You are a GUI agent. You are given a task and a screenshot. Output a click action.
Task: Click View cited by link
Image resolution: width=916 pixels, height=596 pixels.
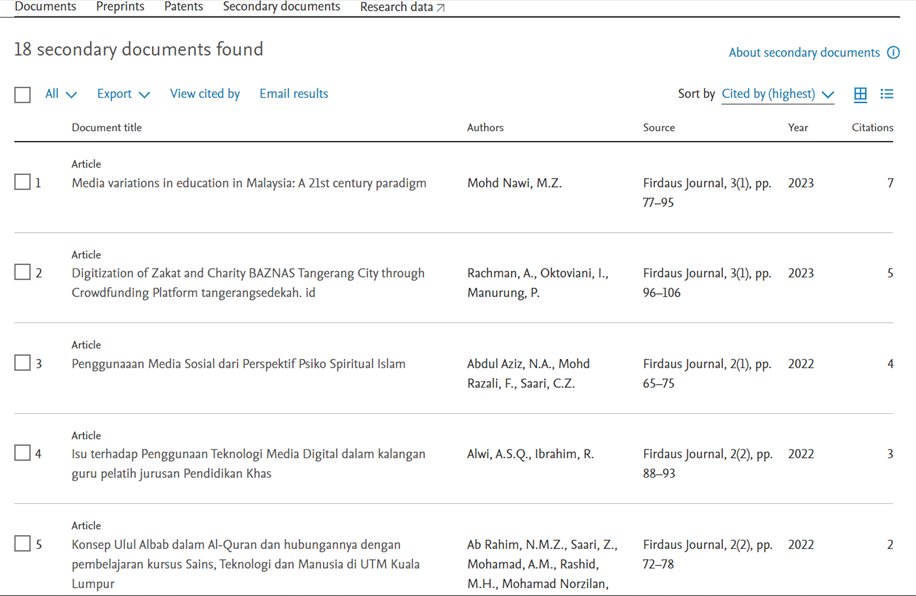tap(205, 94)
